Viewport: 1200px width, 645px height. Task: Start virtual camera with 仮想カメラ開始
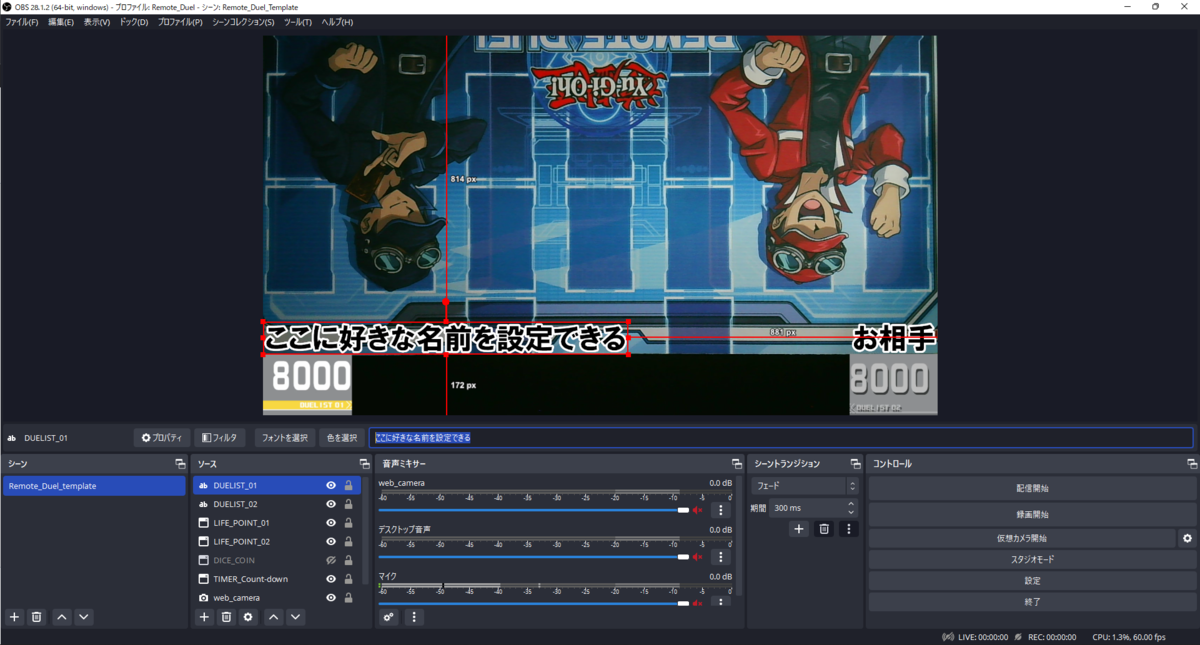click(x=1021, y=538)
